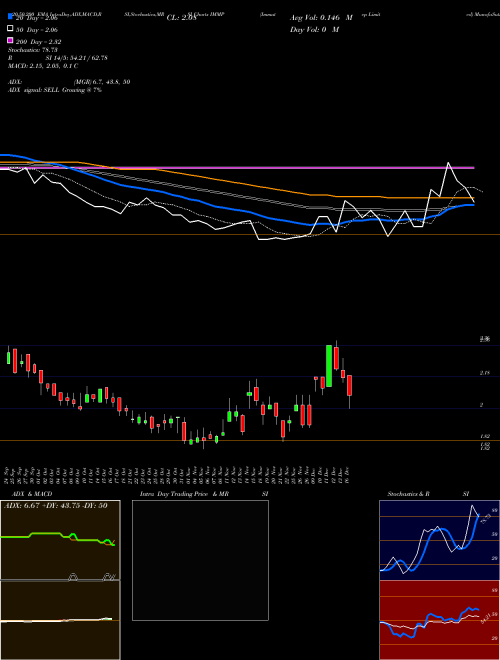Click the magenta 200 Day legend swatch
The image size is (500, 660).
click(x=10, y=40)
